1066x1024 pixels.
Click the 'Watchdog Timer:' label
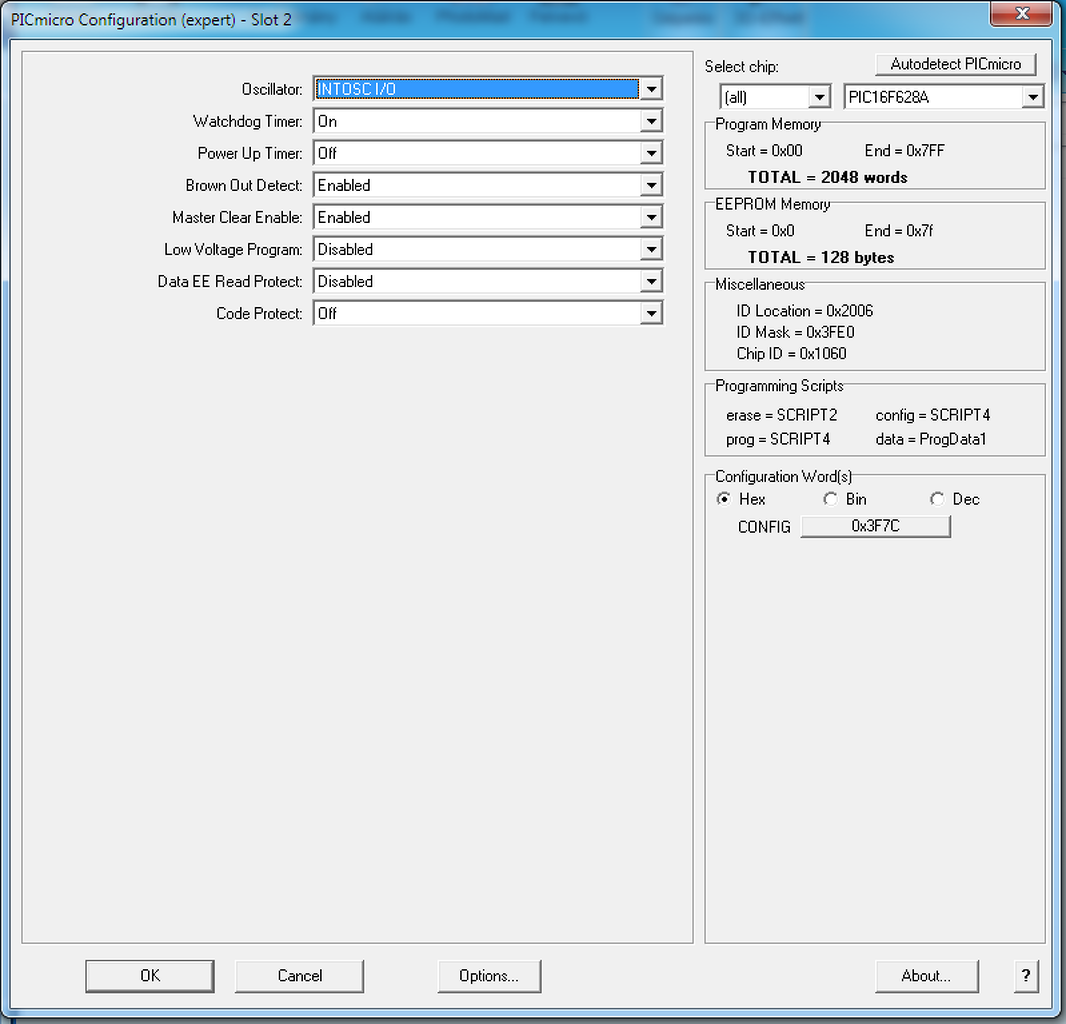click(x=247, y=121)
